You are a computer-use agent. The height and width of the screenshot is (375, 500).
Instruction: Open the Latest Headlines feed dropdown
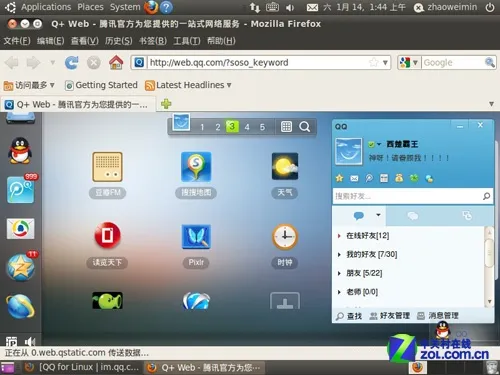pos(188,85)
